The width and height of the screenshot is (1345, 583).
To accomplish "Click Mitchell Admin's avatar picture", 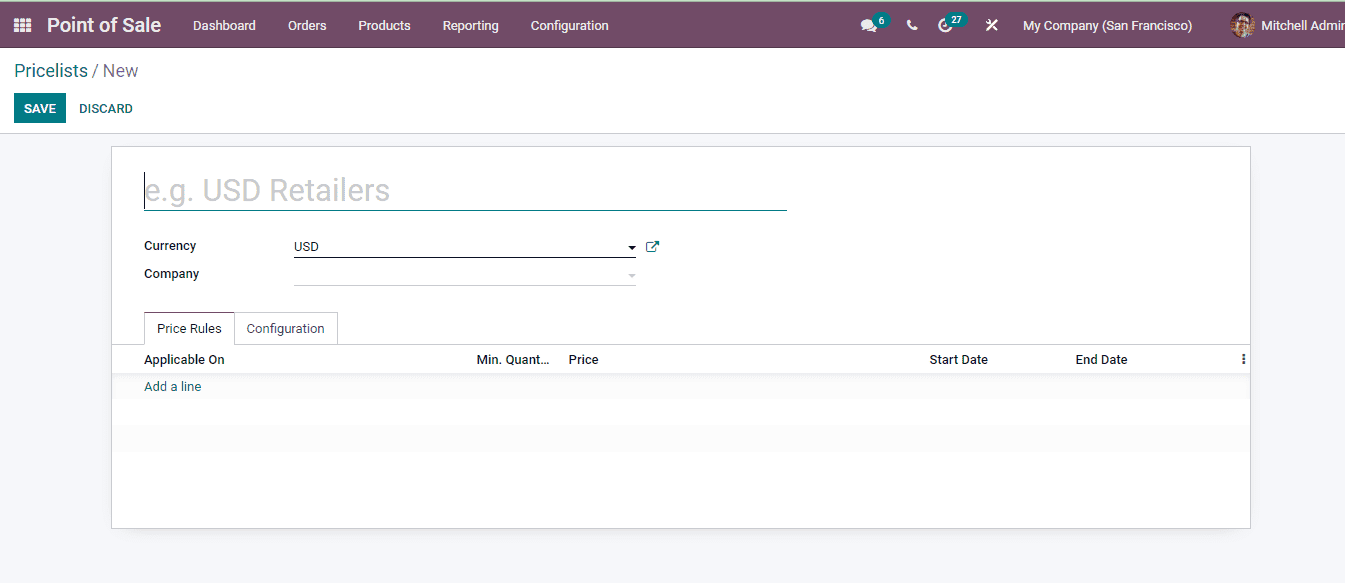I will pos(1242,26).
